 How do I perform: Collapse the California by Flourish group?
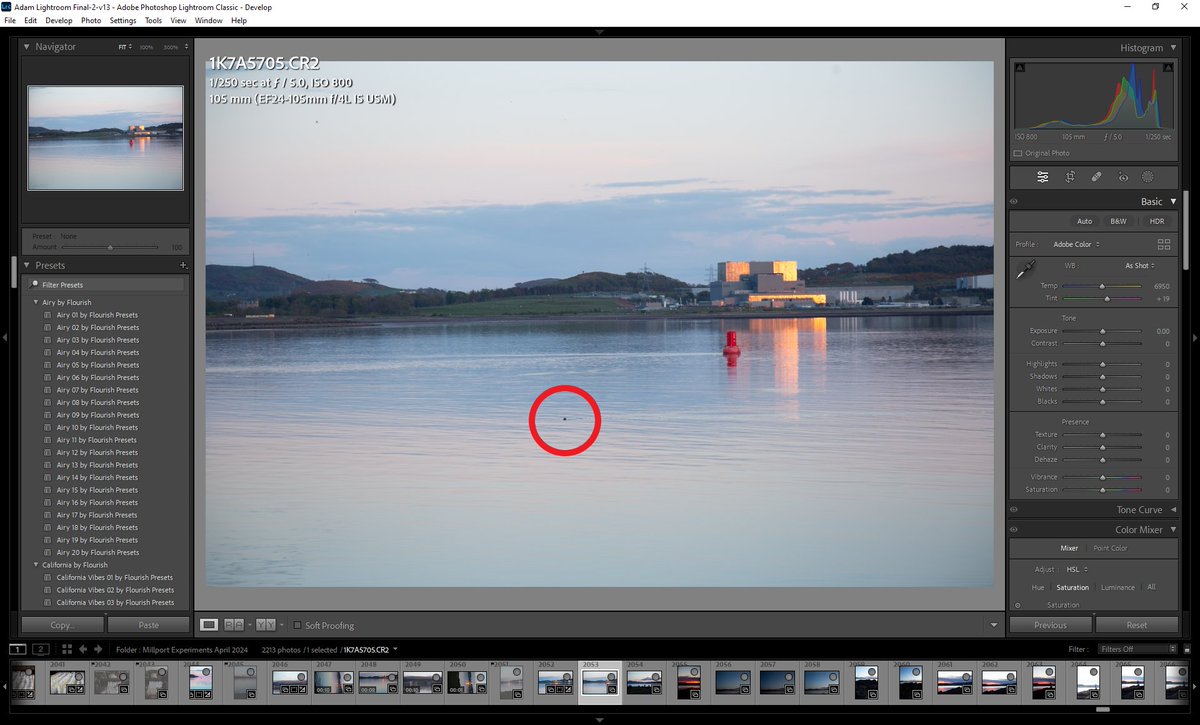coord(35,565)
